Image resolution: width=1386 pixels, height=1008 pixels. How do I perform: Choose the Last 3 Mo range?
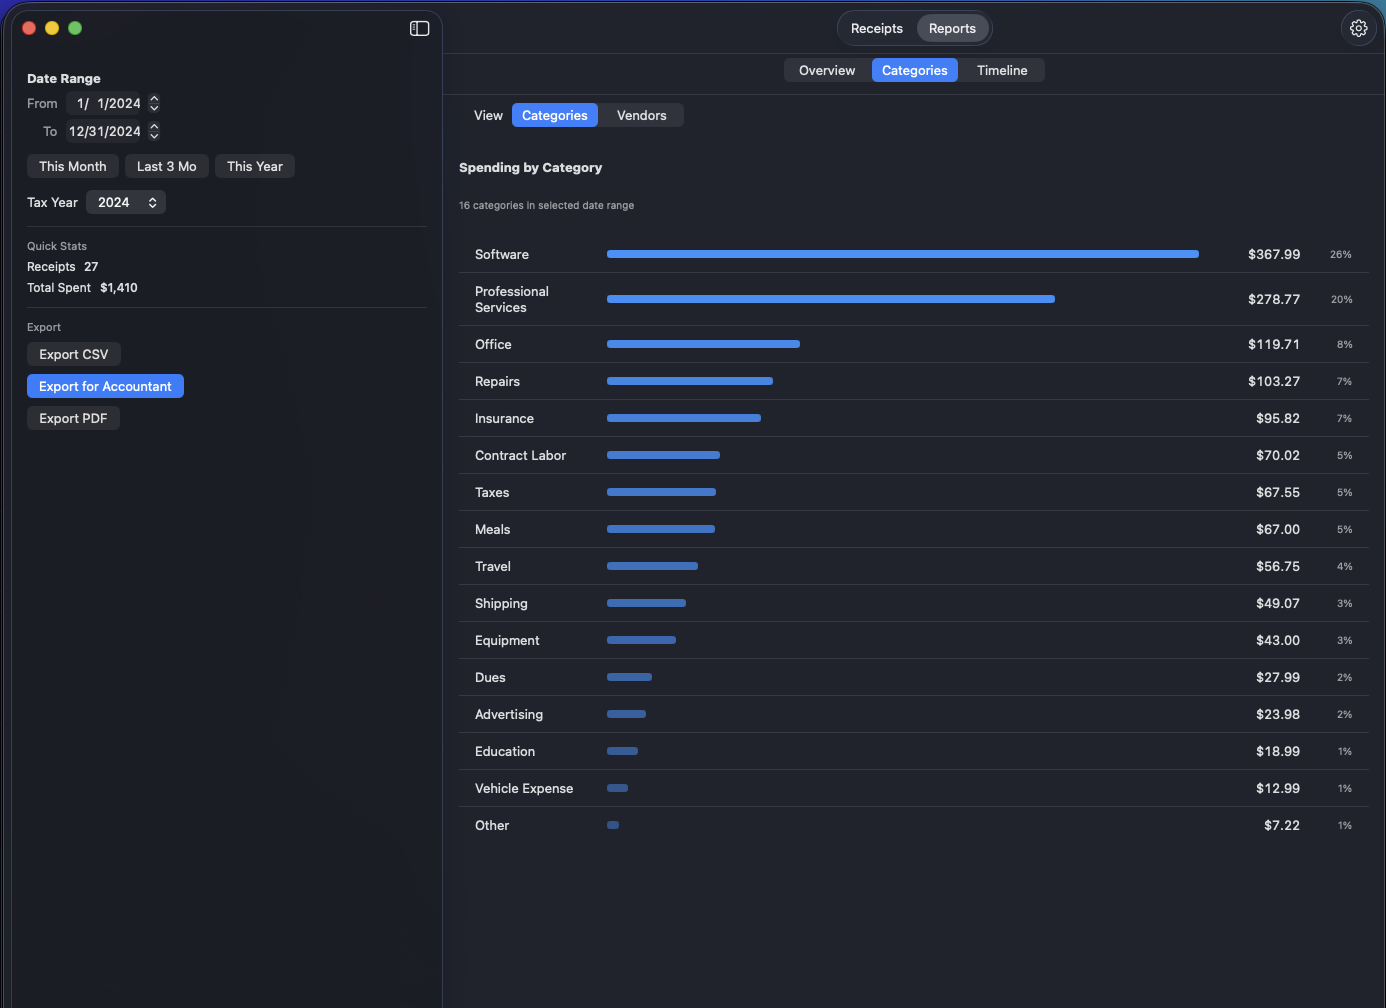(166, 167)
